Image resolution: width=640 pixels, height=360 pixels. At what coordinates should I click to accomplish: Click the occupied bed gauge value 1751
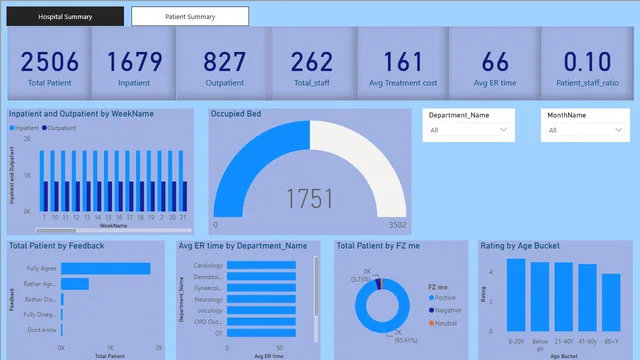tap(310, 199)
